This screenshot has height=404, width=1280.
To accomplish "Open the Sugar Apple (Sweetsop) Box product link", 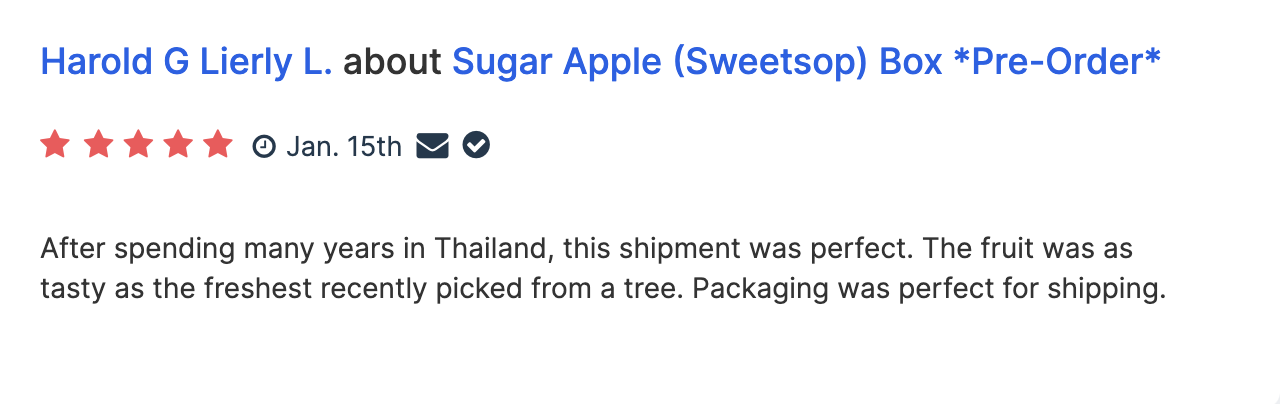I will coord(806,62).
